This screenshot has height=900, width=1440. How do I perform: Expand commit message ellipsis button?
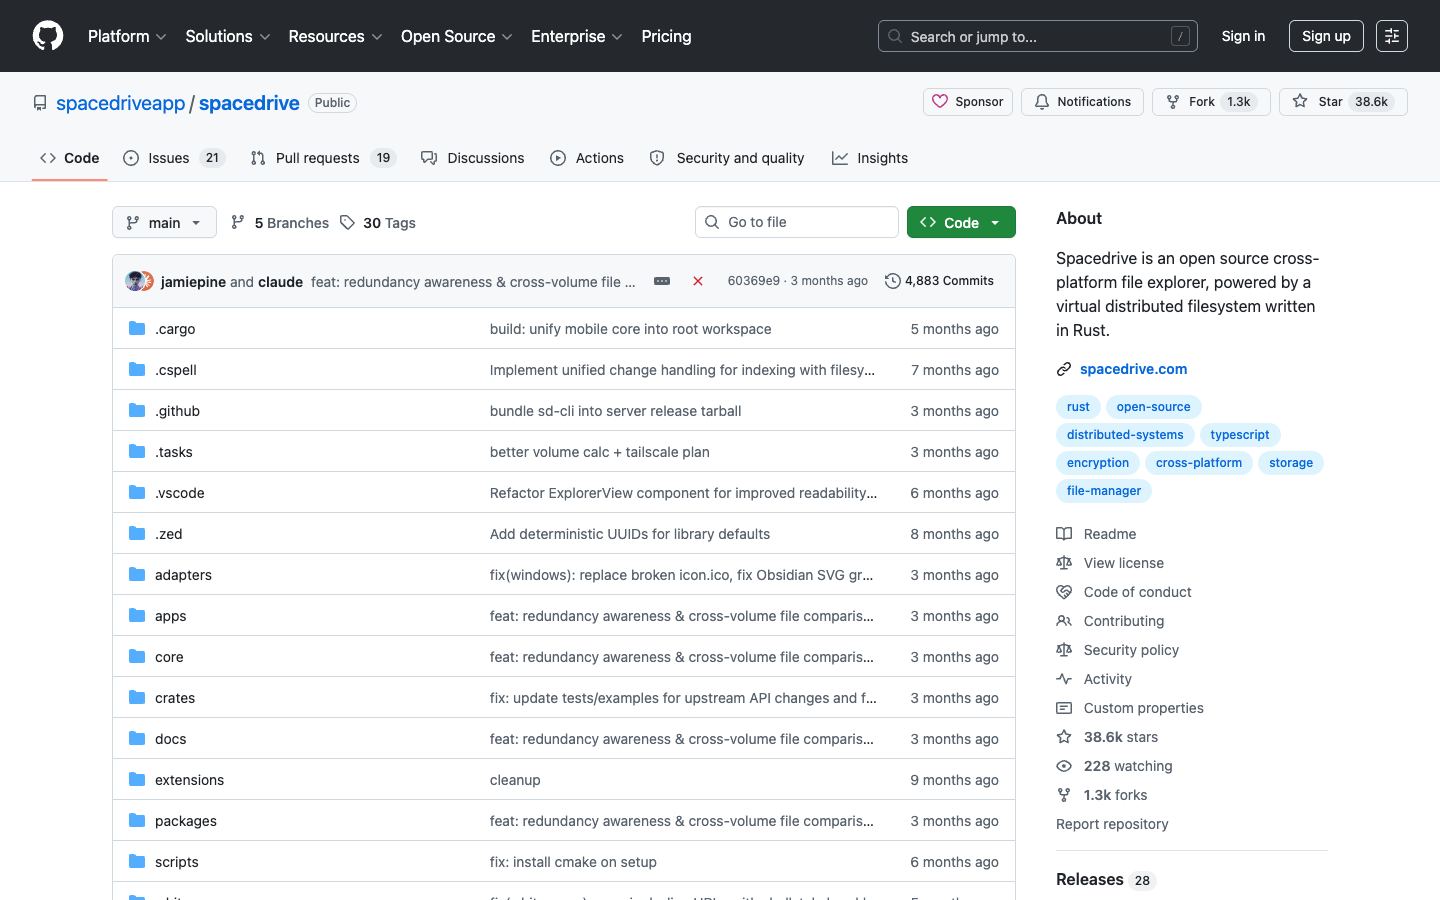662,281
